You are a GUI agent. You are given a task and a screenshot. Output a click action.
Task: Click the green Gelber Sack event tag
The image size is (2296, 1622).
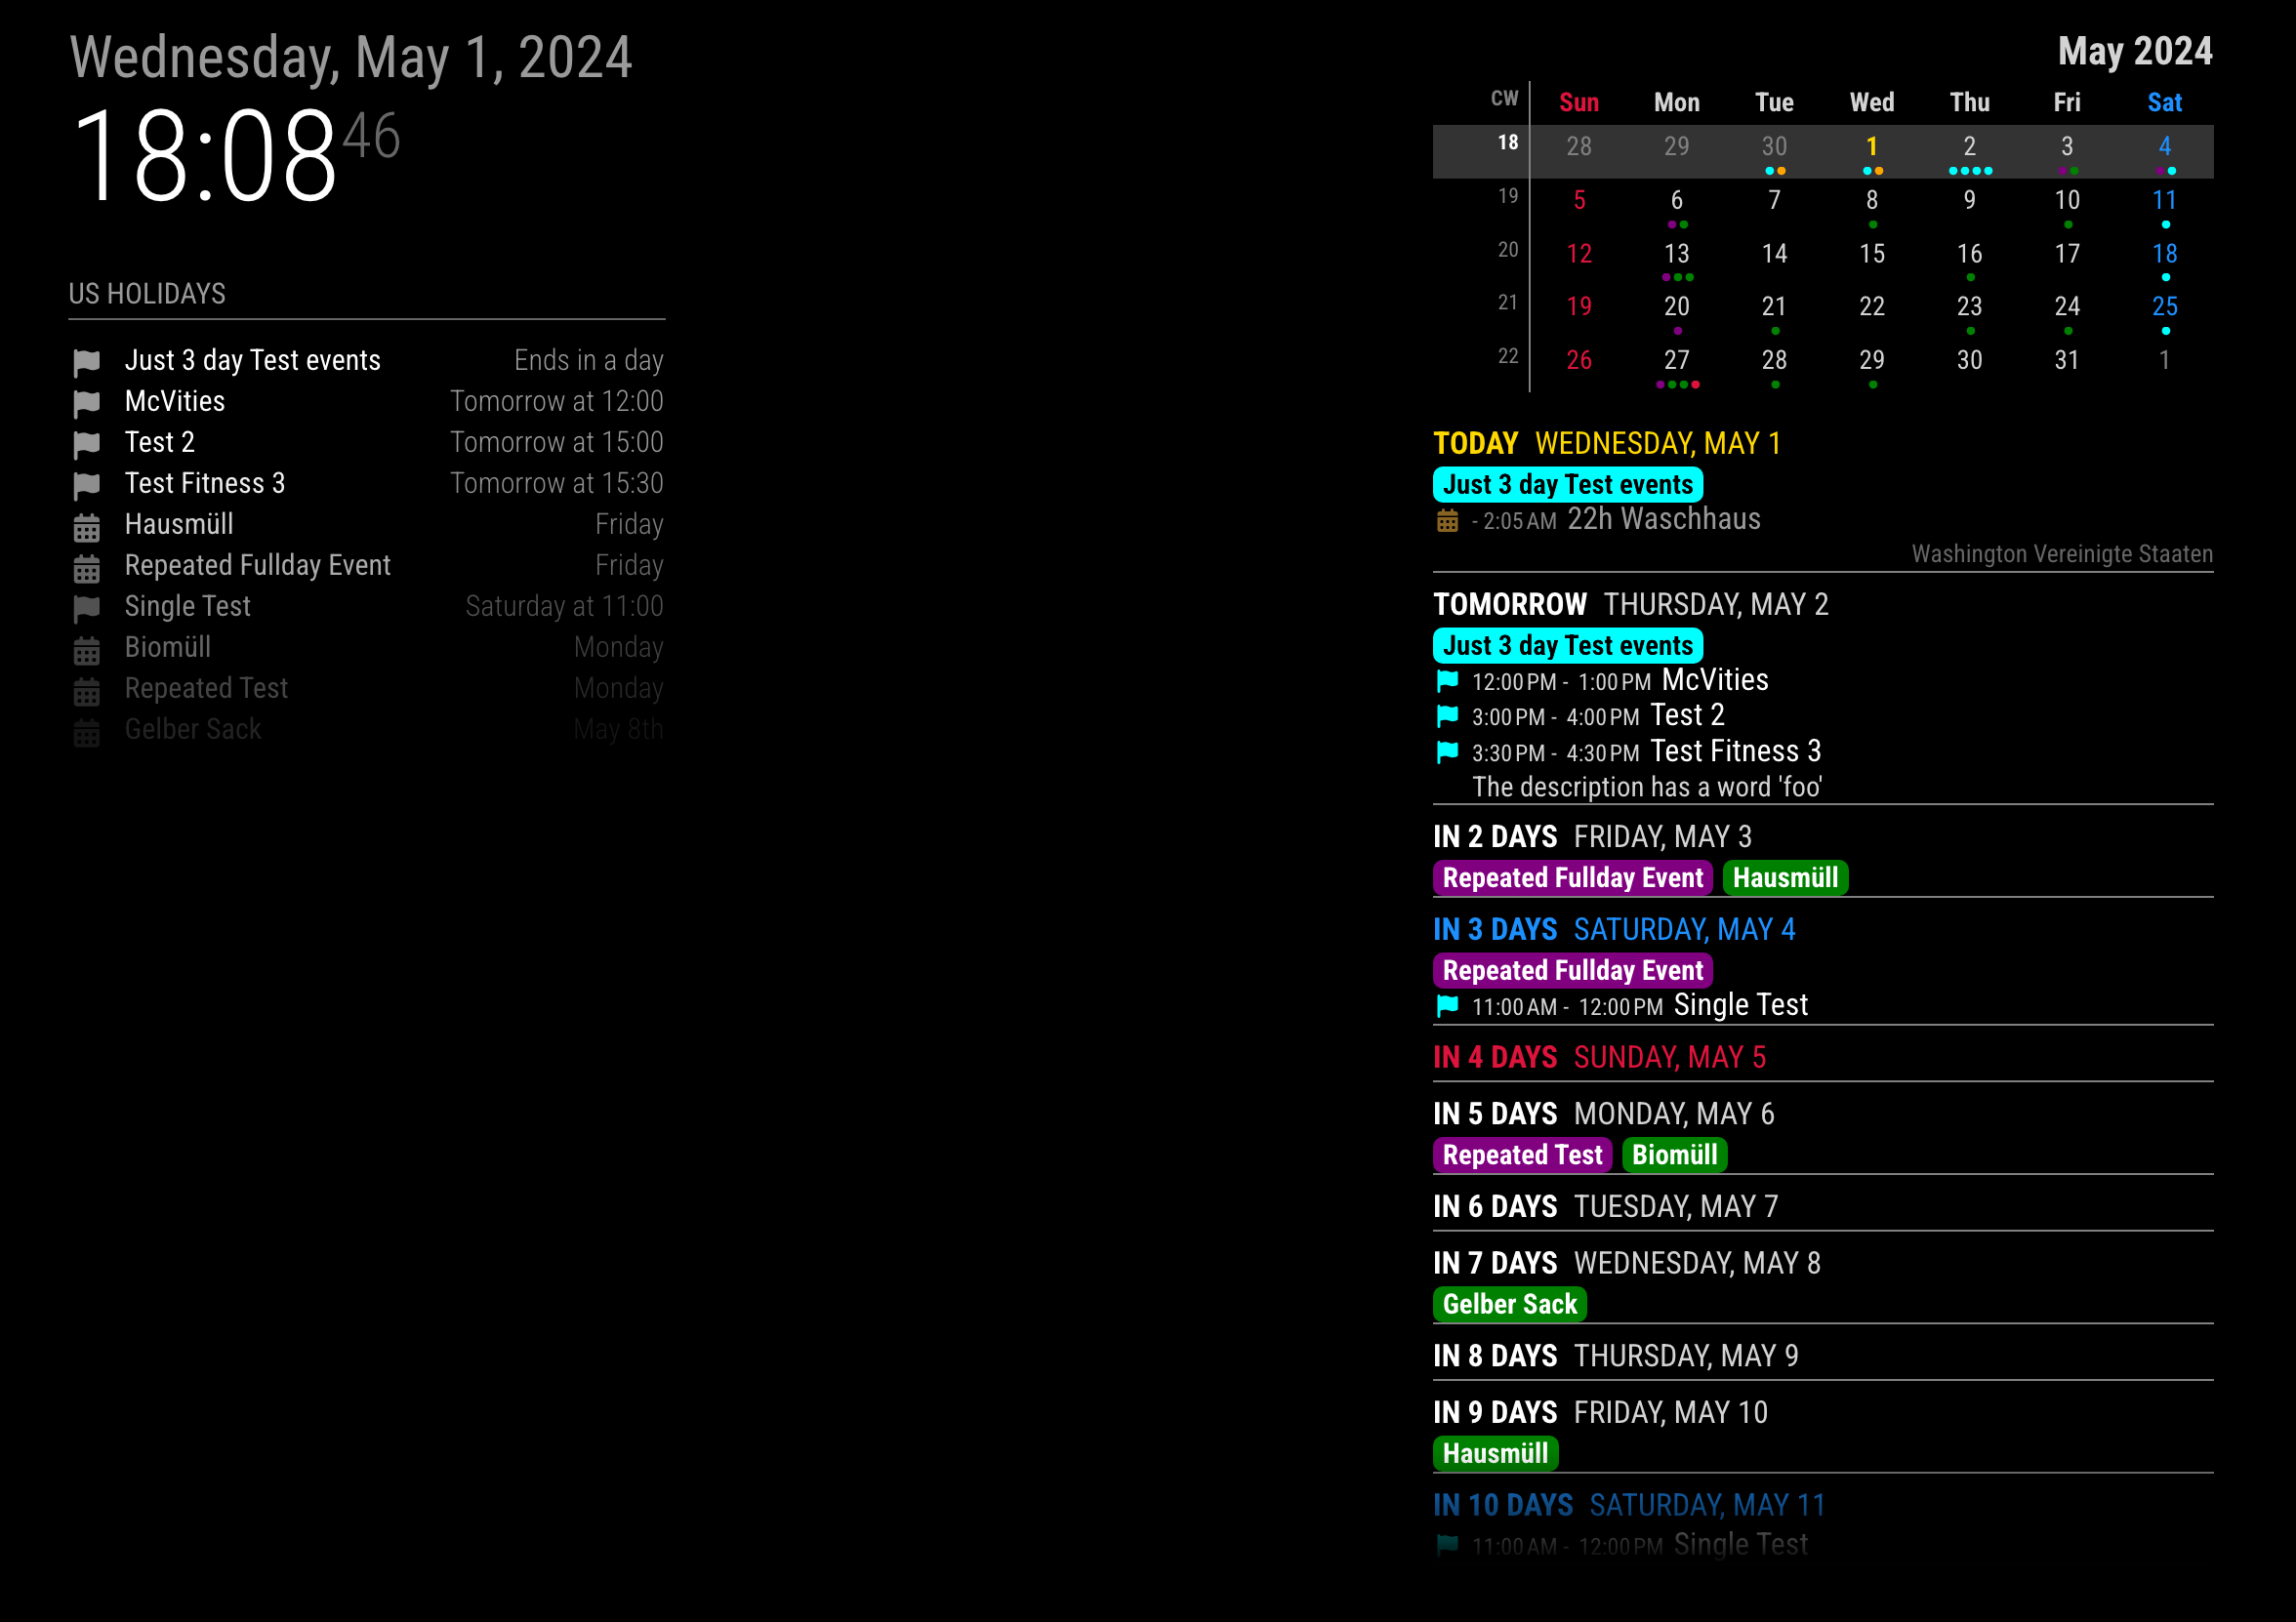[x=1509, y=1304]
